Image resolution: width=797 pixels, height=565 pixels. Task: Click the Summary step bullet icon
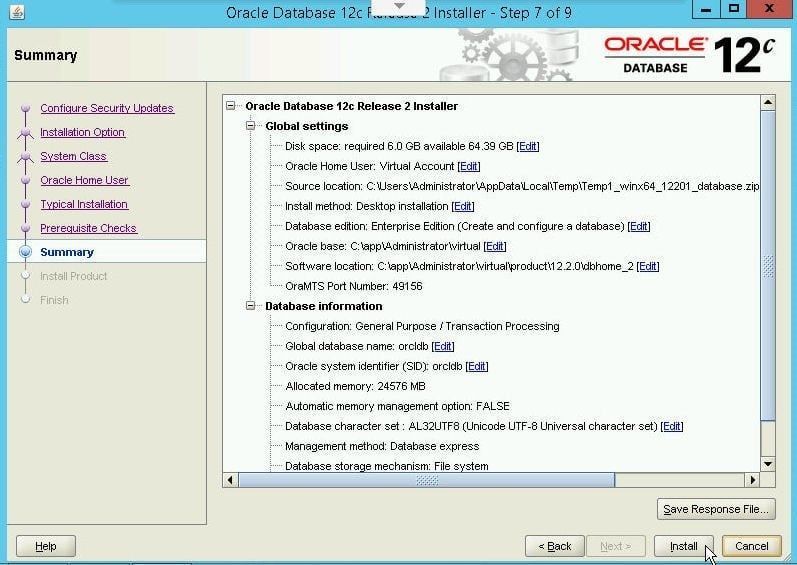(25, 252)
